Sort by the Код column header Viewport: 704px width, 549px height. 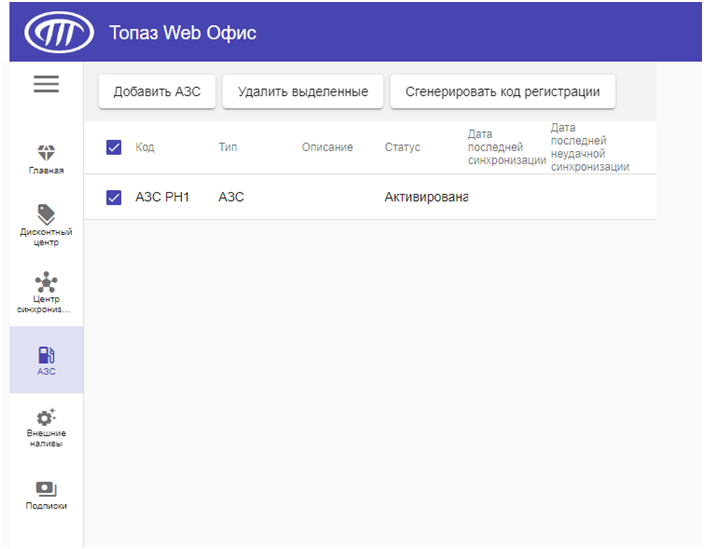(x=145, y=147)
